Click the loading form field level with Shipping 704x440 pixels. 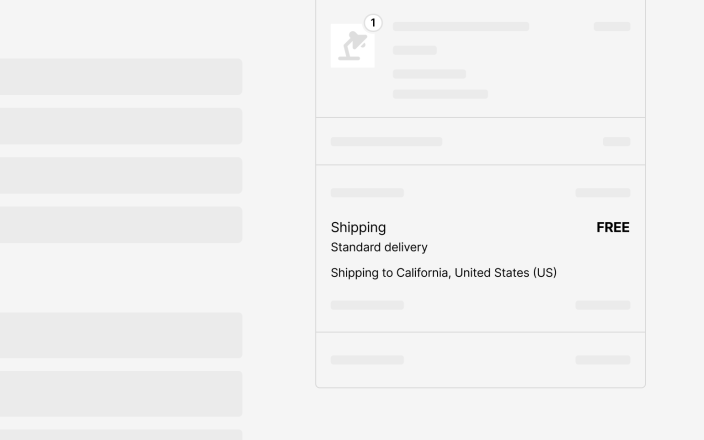[121, 225]
